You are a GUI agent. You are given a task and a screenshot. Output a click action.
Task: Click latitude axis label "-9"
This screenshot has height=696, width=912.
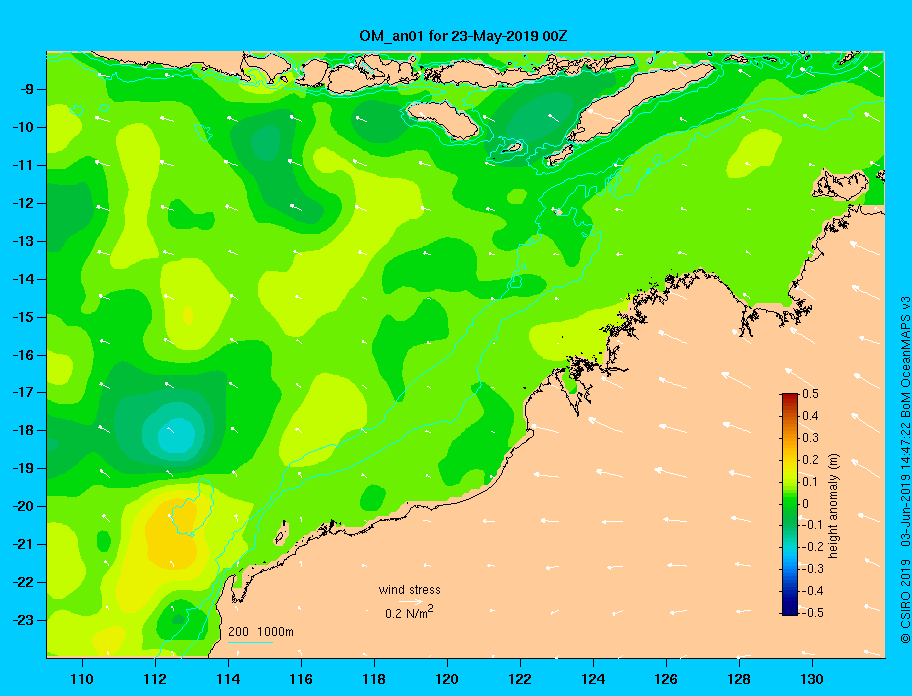pyautogui.click(x=25, y=90)
